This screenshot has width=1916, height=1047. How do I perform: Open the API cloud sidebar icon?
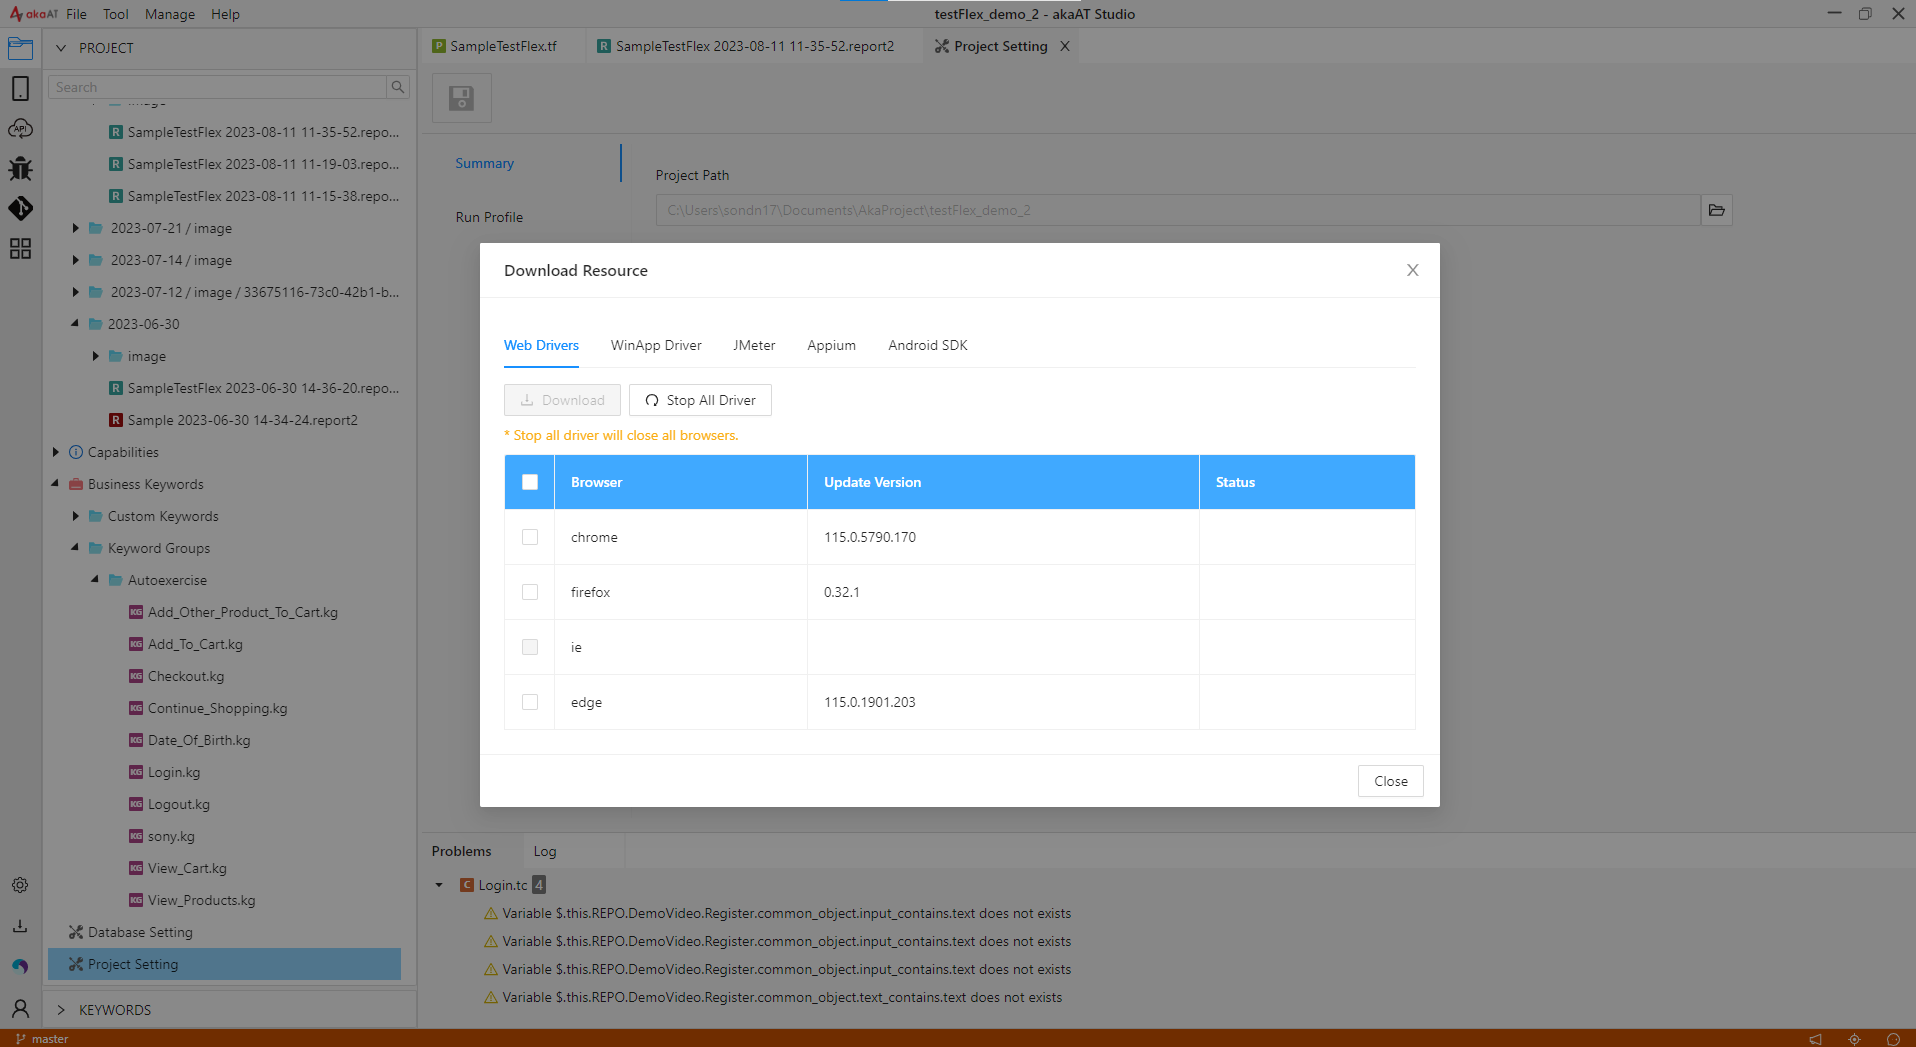click(x=20, y=129)
